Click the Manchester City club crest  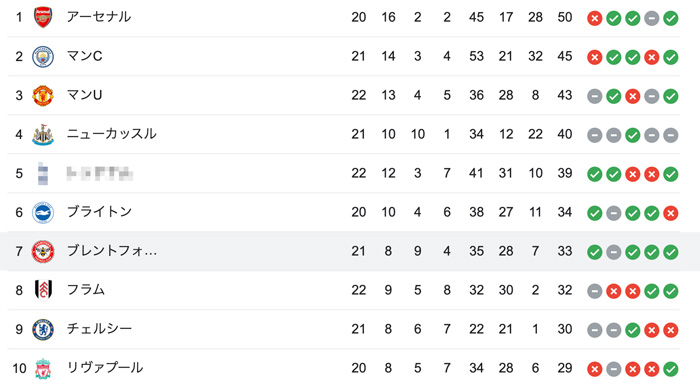pyautogui.click(x=43, y=56)
